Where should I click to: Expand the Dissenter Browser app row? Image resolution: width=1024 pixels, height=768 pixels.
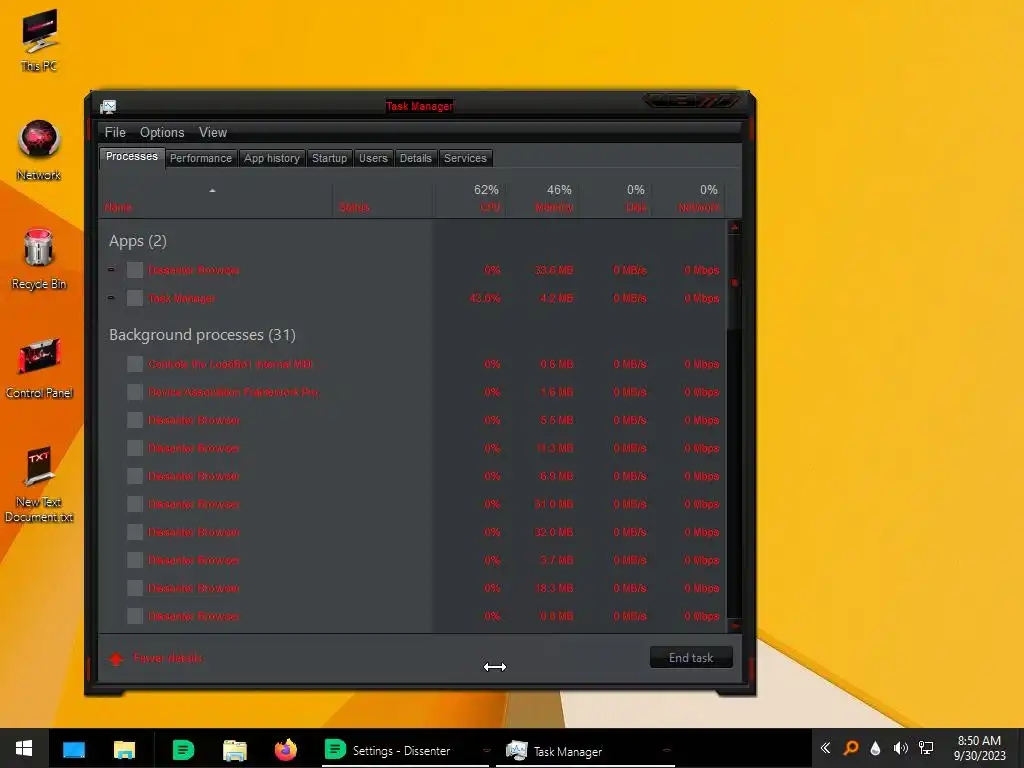(111, 270)
